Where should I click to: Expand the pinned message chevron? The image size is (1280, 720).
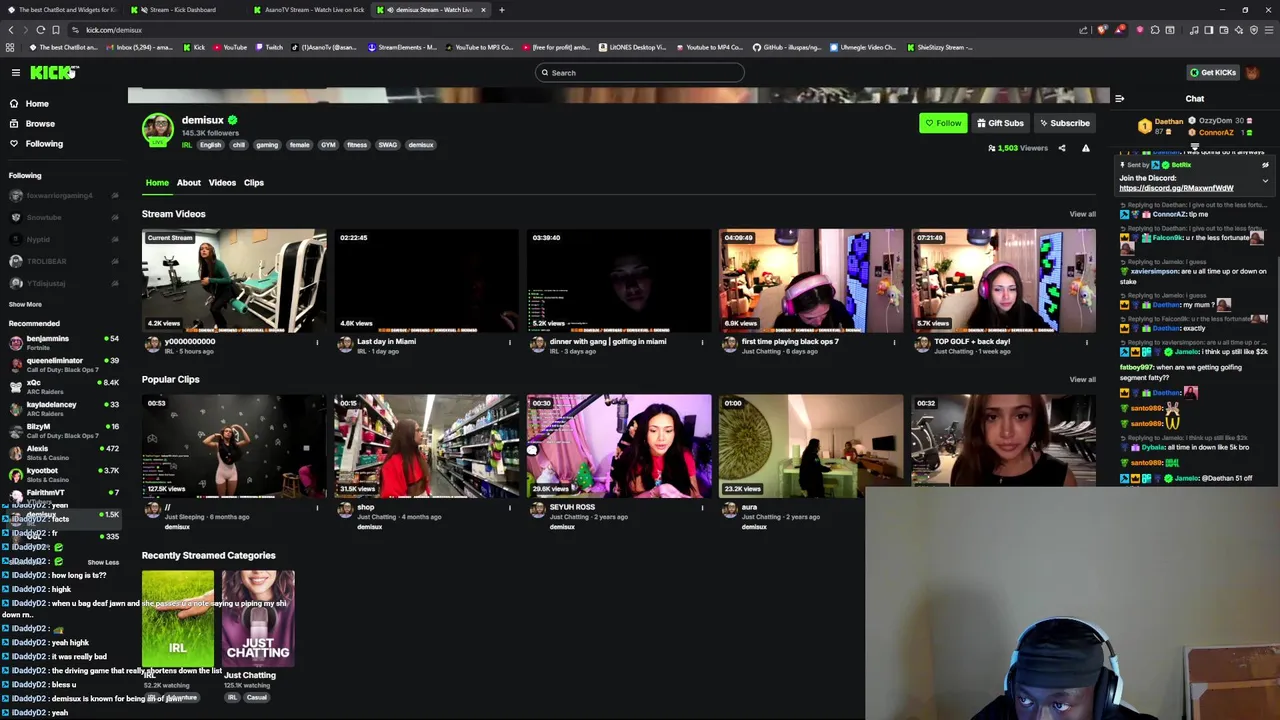(1265, 181)
